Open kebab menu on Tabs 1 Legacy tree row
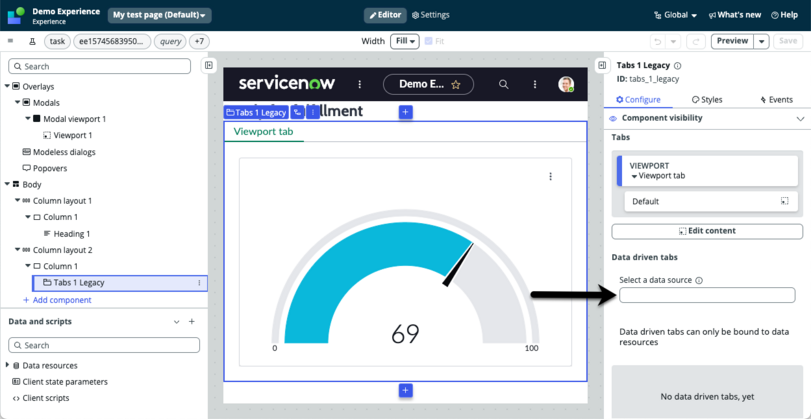 [x=199, y=283]
